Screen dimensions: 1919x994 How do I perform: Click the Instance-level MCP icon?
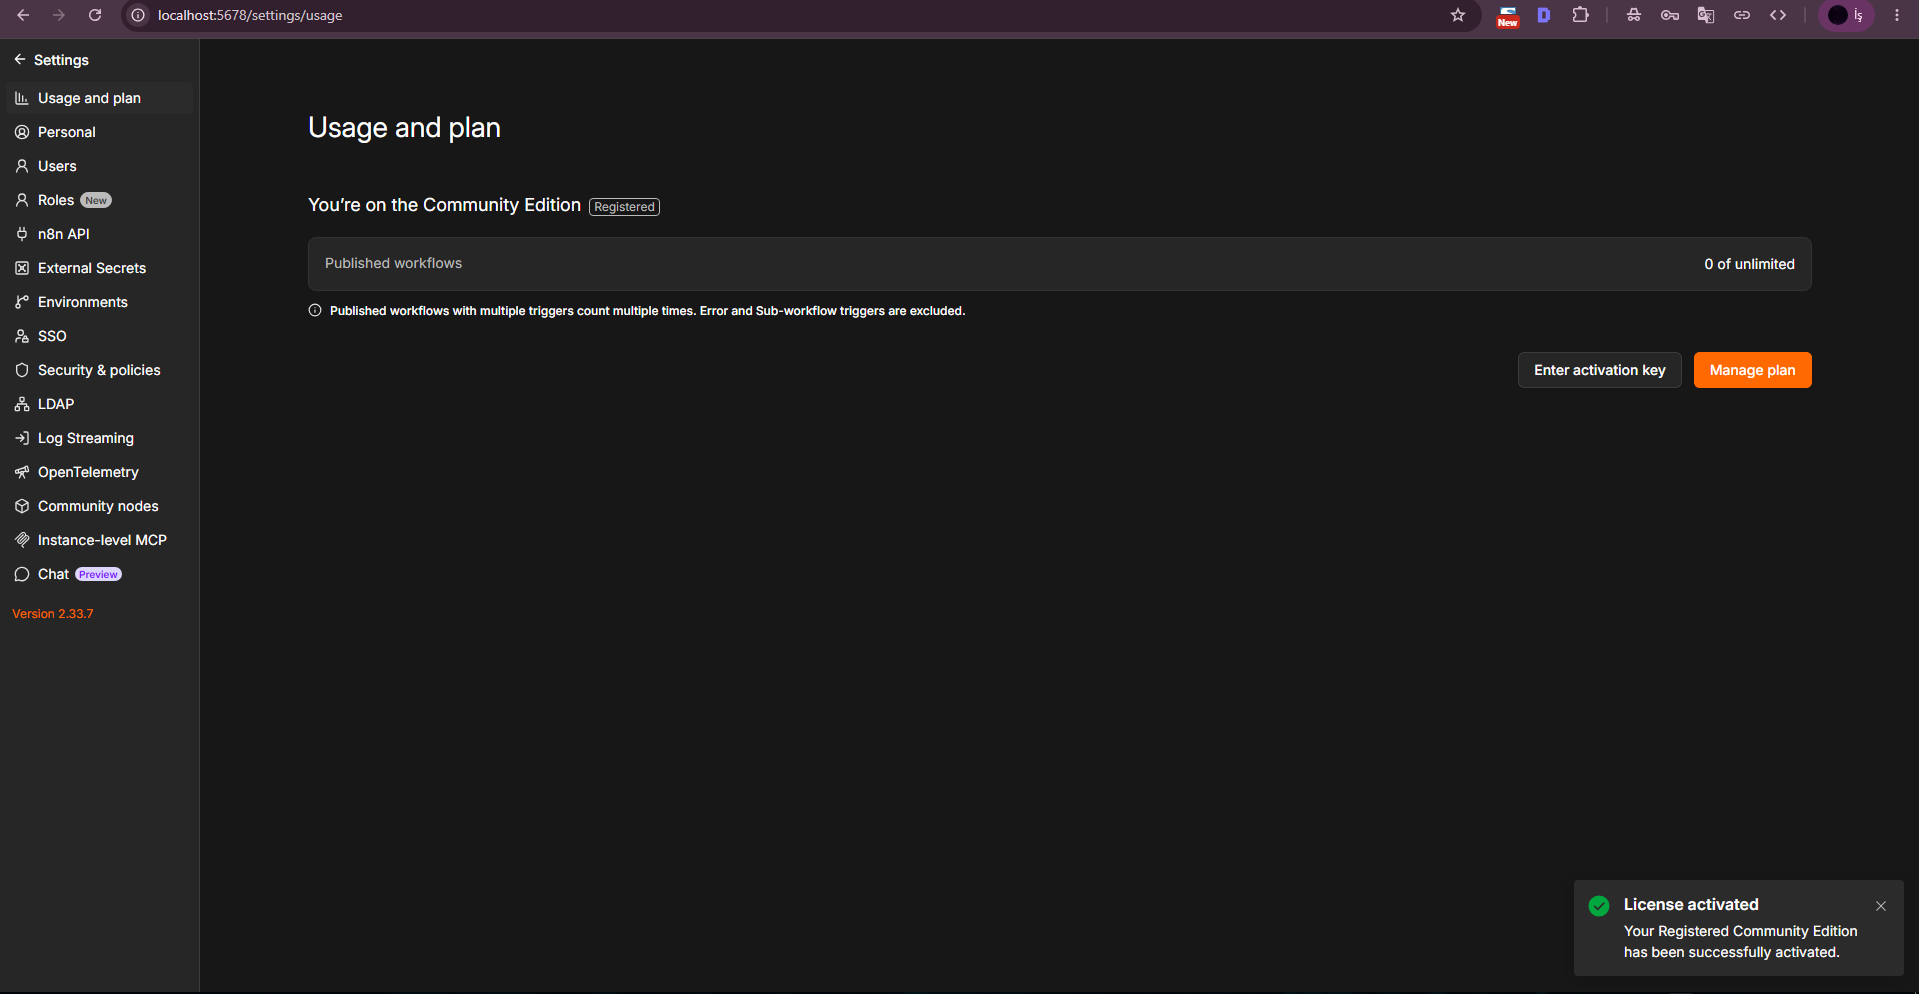click(22, 540)
